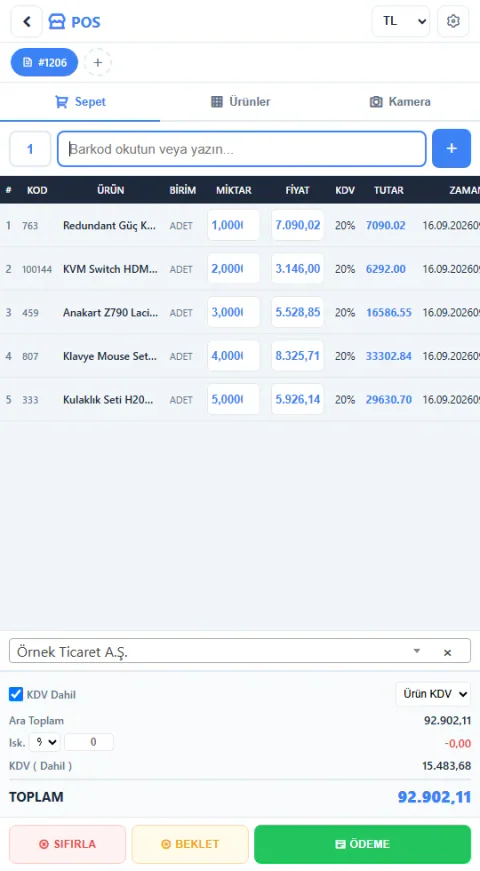Edit price 5.528,85 of Anakart Z790
480x871 pixels.
(298, 312)
